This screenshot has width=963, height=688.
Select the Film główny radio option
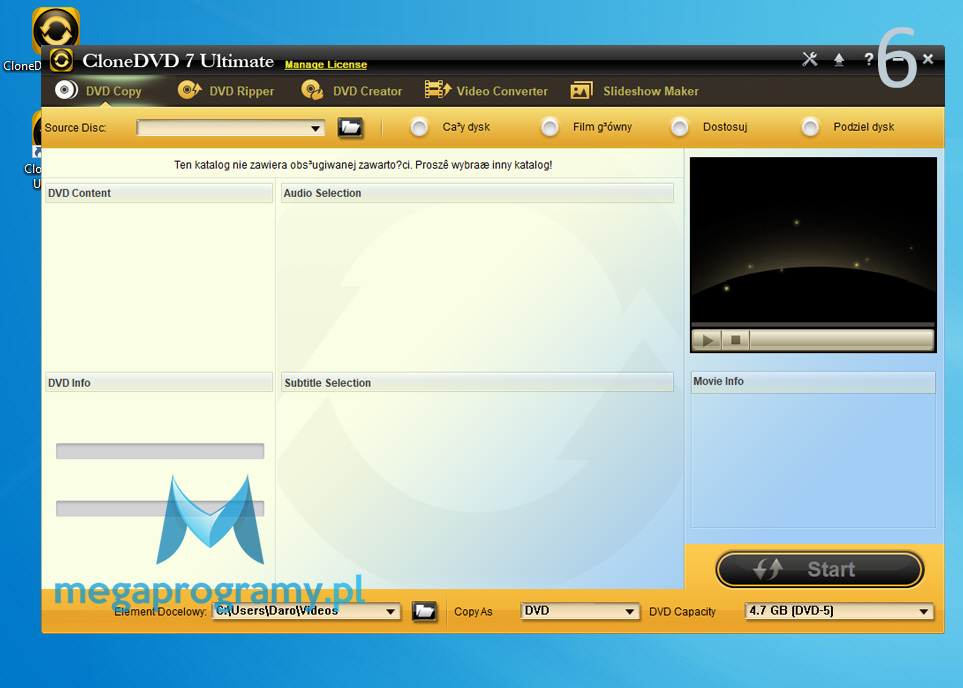550,127
